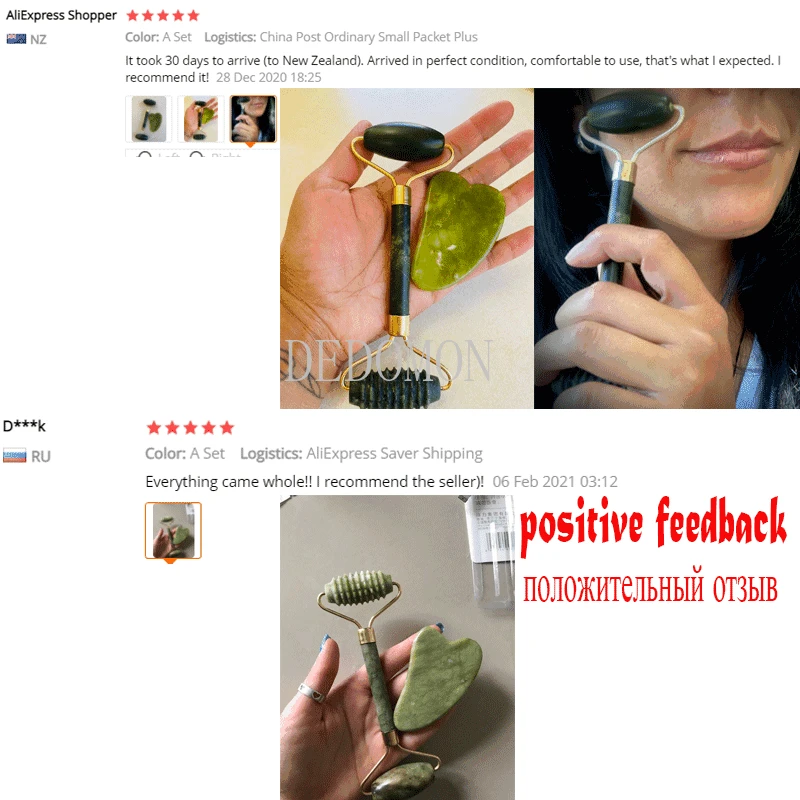Click the DEDOMON watermark on the photo
Image resolution: width=800 pixels, height=800 pixels.
point(389,361)
